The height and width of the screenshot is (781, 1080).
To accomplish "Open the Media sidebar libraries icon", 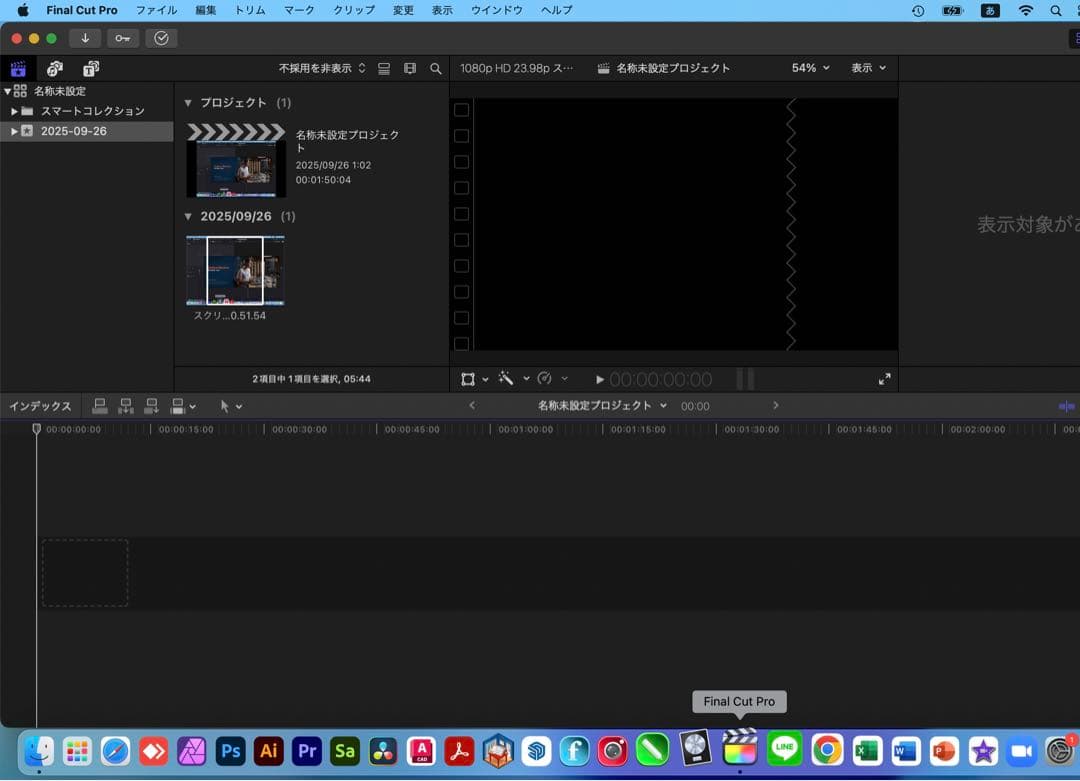I will [17, 68].
